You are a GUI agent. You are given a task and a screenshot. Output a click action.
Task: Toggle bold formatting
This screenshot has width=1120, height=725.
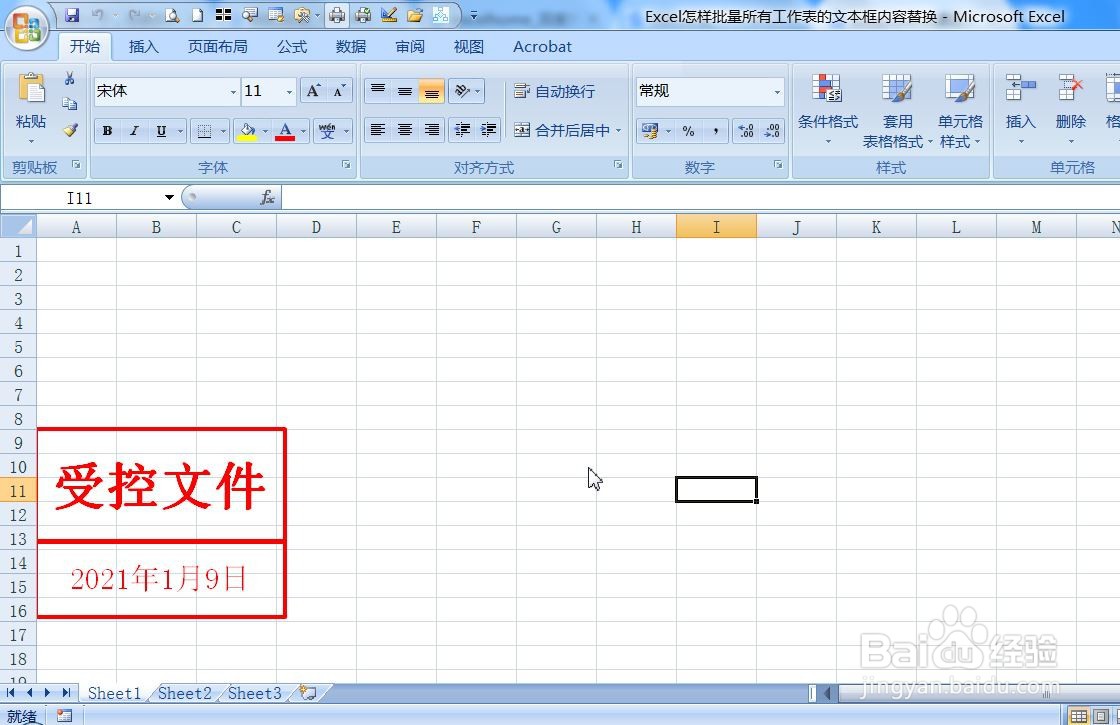click(x=107, y=131)
